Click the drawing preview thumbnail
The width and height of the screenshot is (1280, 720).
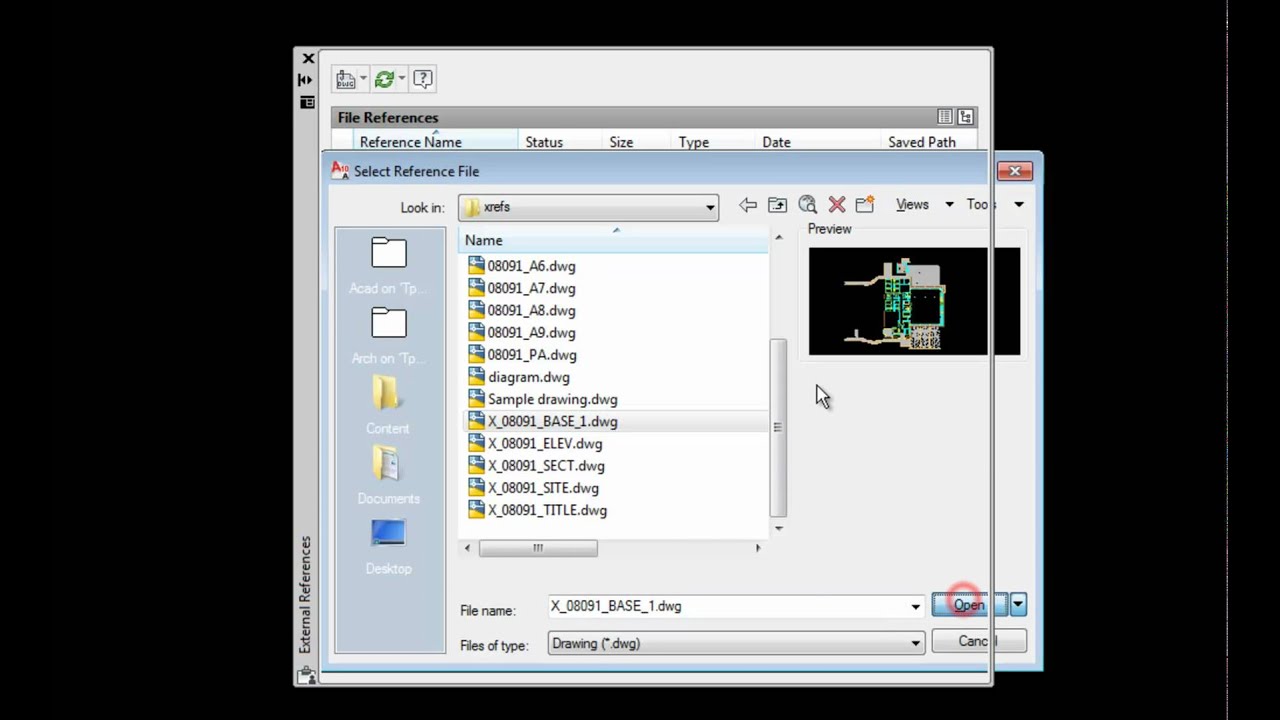tap(914, 301)
